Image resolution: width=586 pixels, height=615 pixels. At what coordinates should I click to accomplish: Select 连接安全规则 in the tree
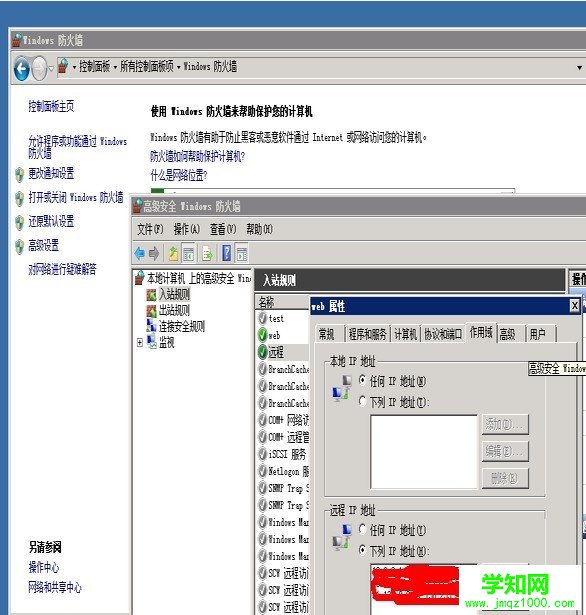click(x=182, y=326)
